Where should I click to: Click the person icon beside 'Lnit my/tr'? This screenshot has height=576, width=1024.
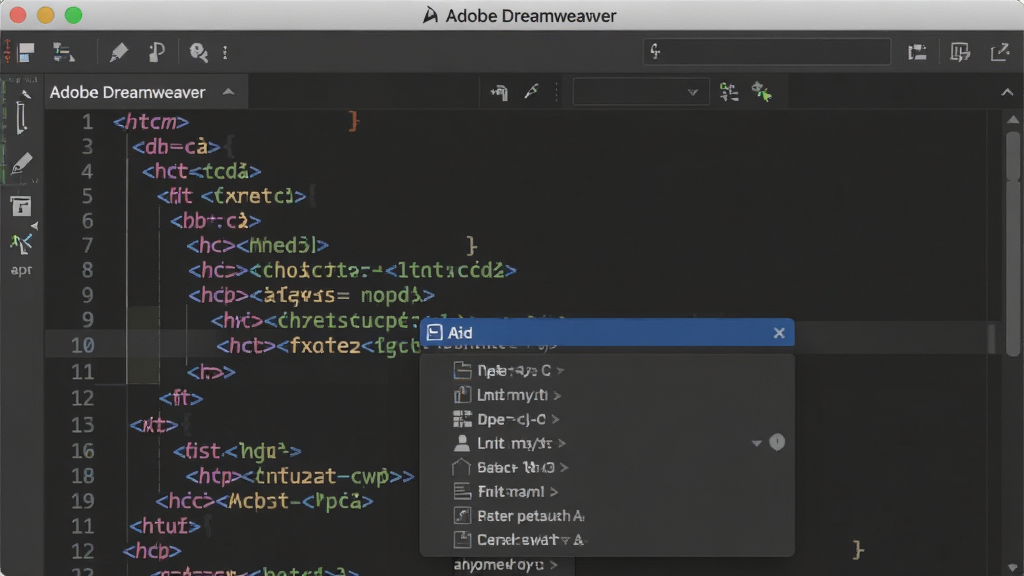pos(462,443)
